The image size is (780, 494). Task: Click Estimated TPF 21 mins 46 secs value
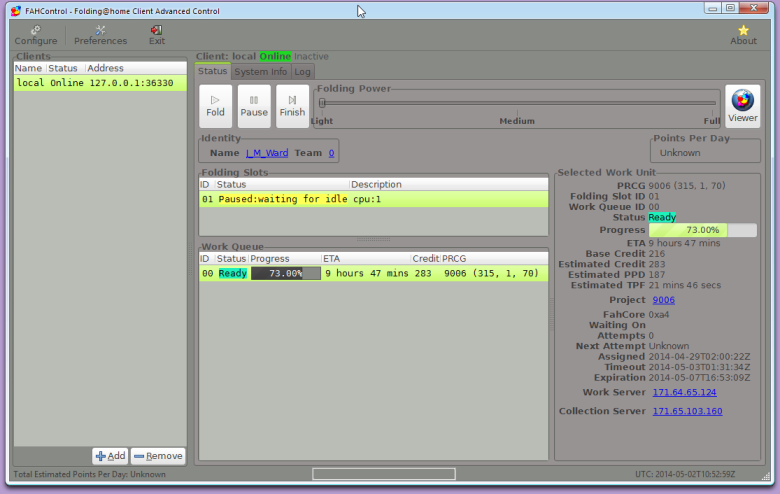tap(684, 285)
